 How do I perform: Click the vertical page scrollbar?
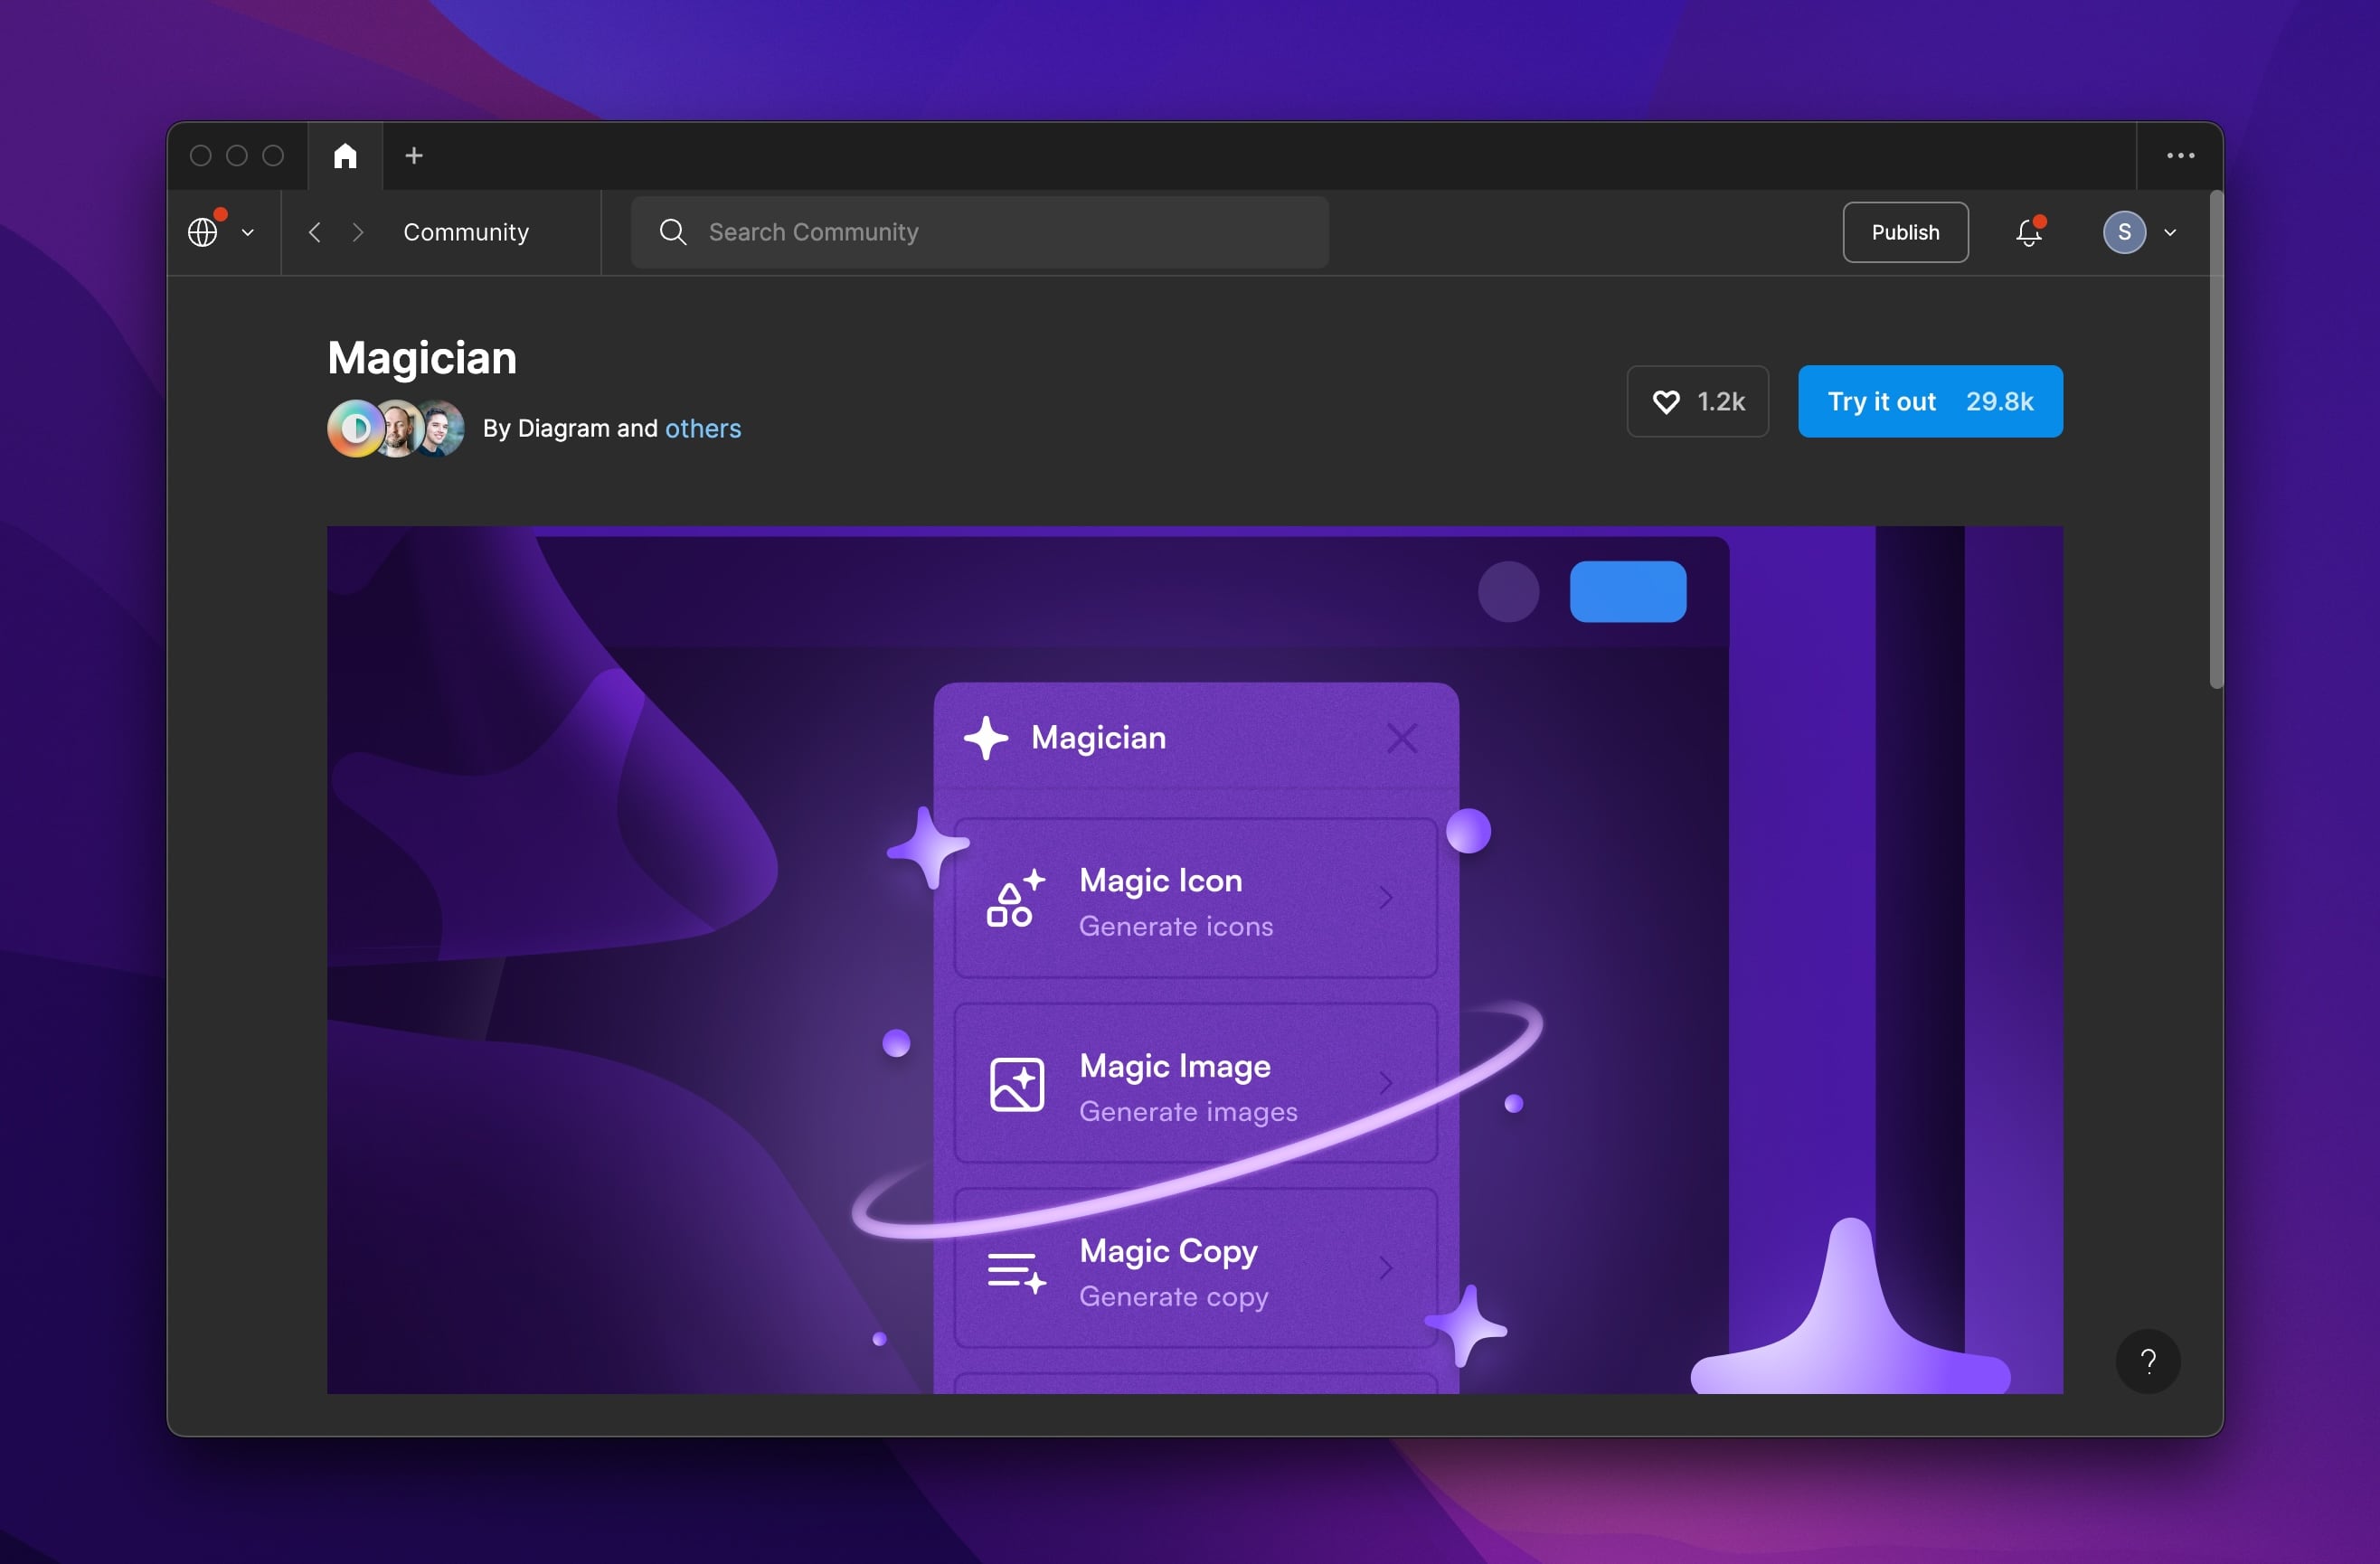point(2216,440)
